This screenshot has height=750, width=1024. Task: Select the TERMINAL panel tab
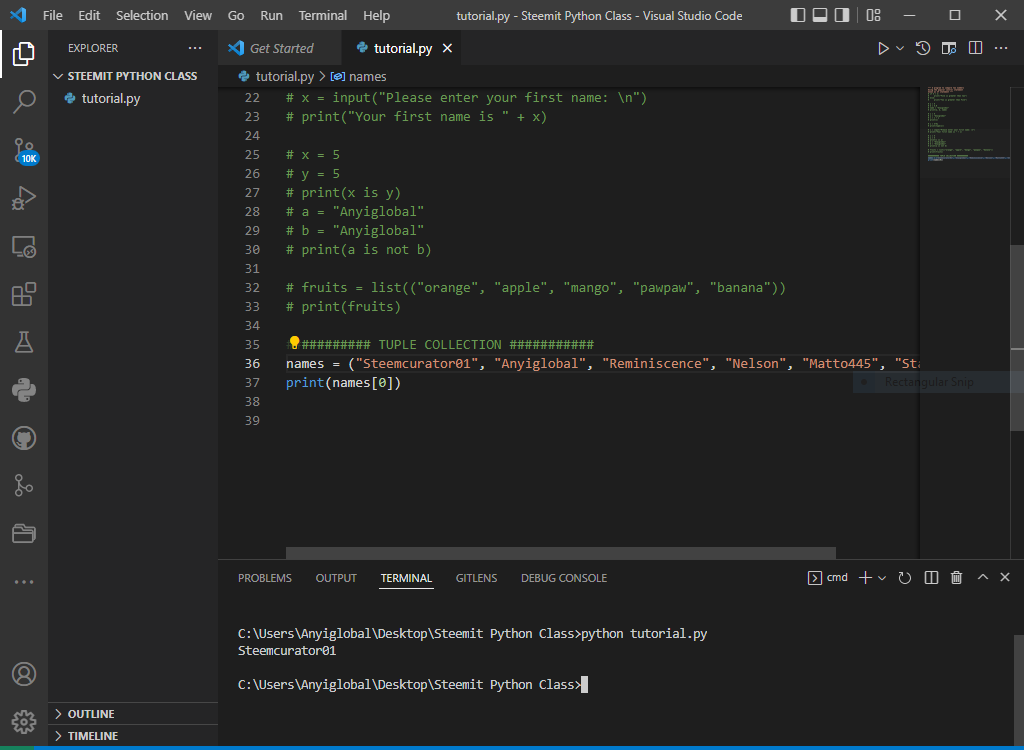[406, 578]
